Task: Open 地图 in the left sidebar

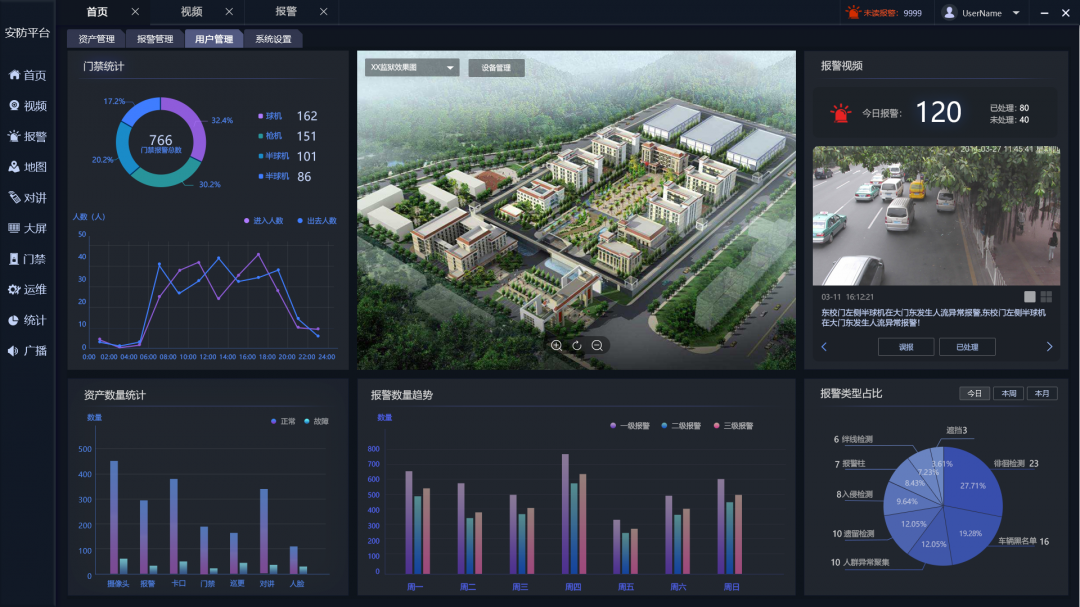Action: coord(28,167)
